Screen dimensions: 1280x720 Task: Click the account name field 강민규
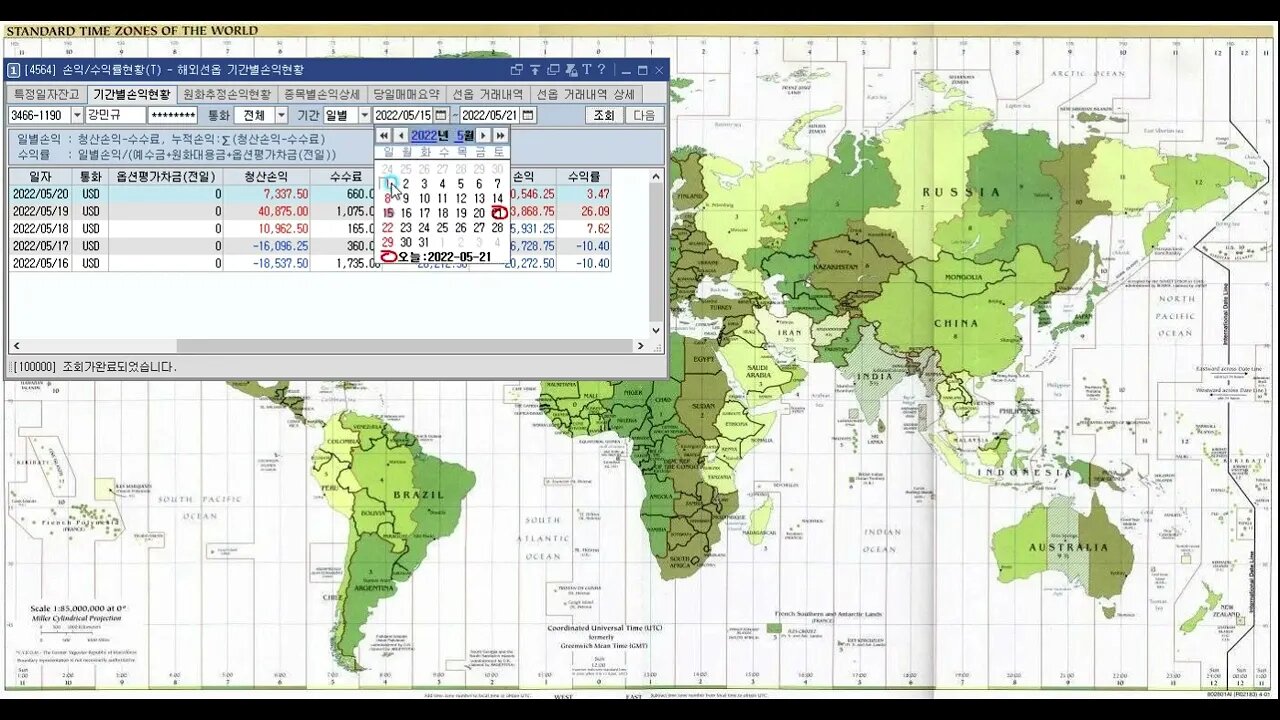click(x=115, y=115)
